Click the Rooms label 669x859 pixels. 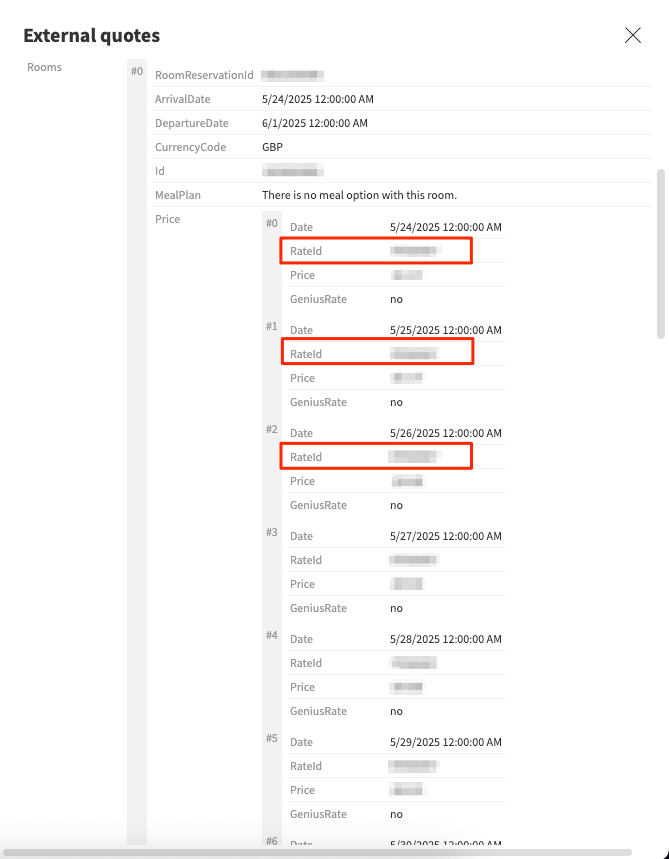[44, 68]
